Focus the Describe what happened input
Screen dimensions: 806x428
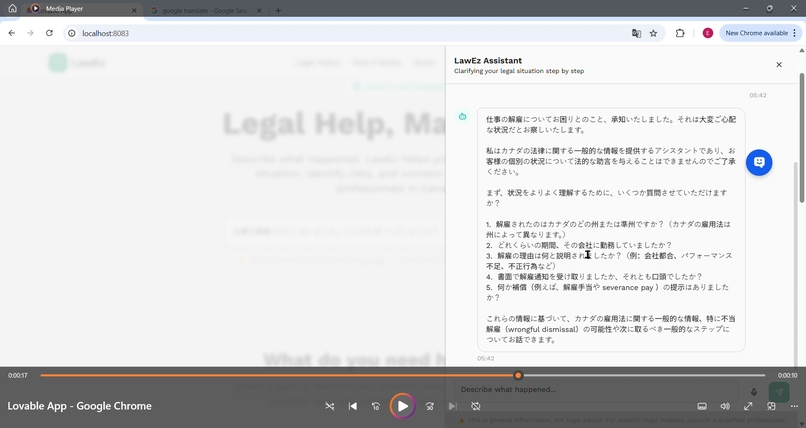click(x=596, y=390)
